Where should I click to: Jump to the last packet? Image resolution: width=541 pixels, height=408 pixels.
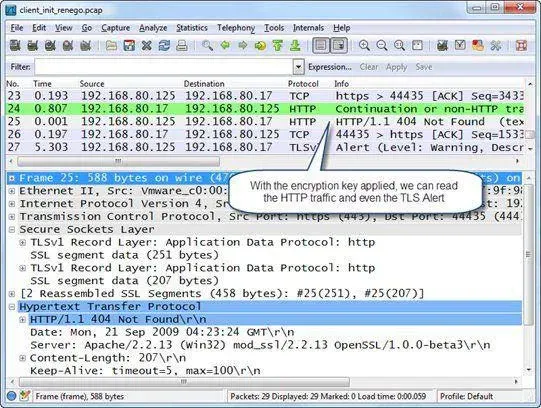tap(295, 46)
